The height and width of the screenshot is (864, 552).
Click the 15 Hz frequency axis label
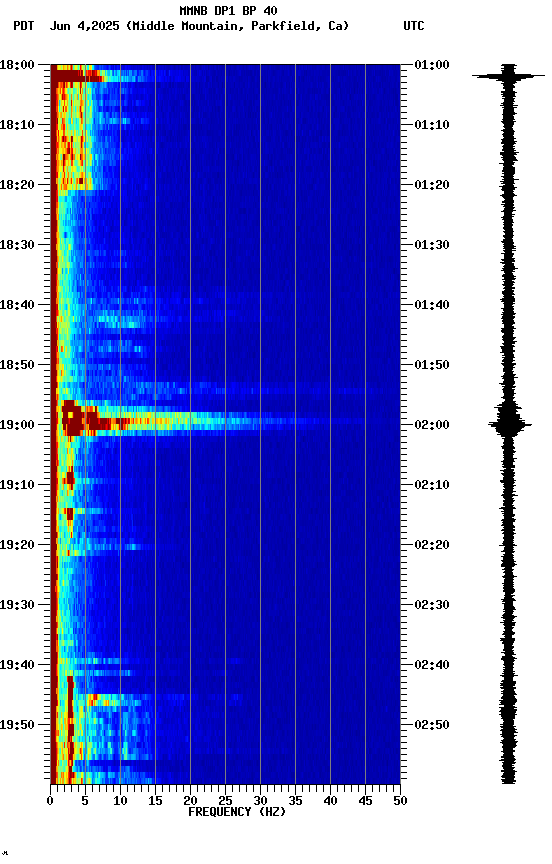[155, 801]
